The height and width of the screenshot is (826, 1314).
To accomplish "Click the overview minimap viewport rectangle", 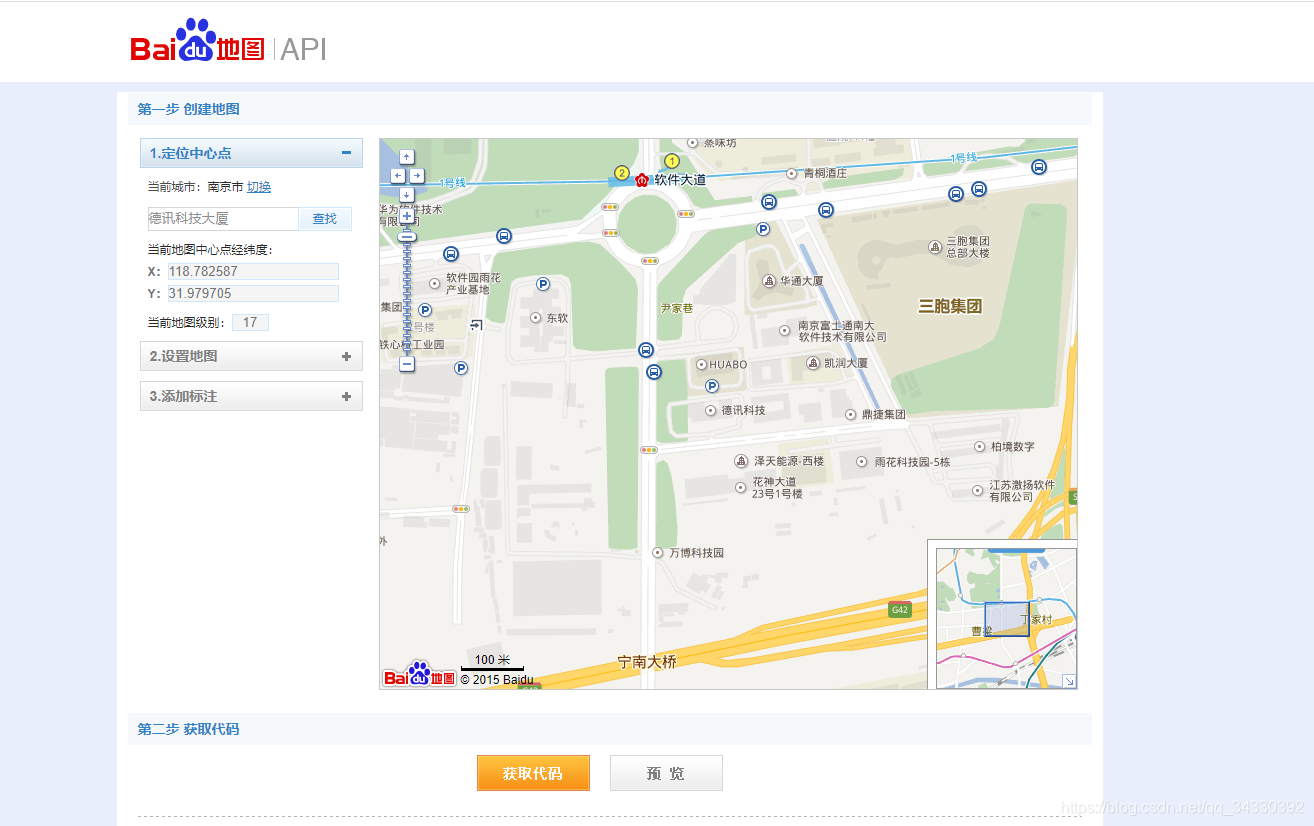I will tap(1007, 619).
